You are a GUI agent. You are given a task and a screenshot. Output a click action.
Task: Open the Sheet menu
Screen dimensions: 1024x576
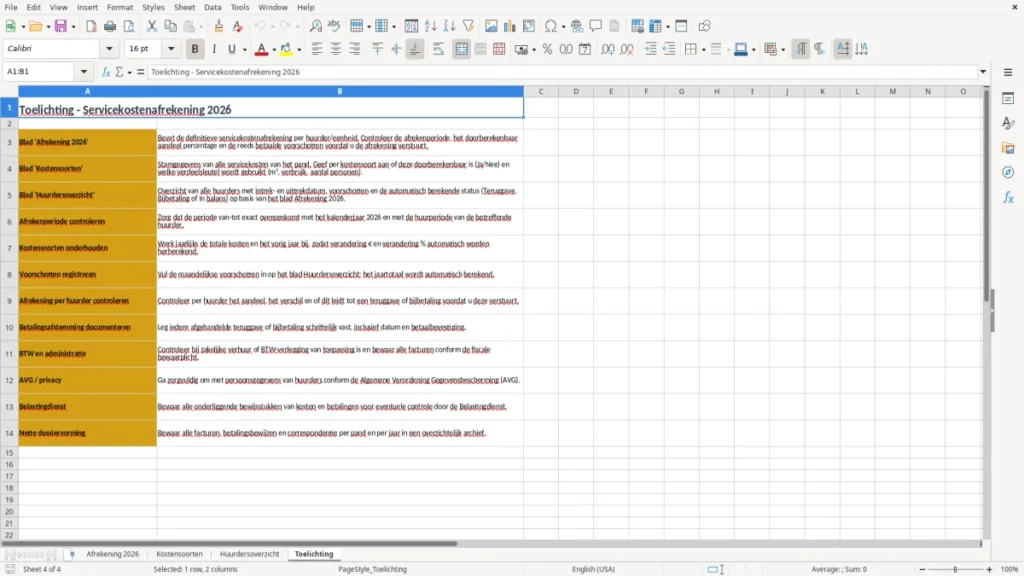tap(184, 7)
